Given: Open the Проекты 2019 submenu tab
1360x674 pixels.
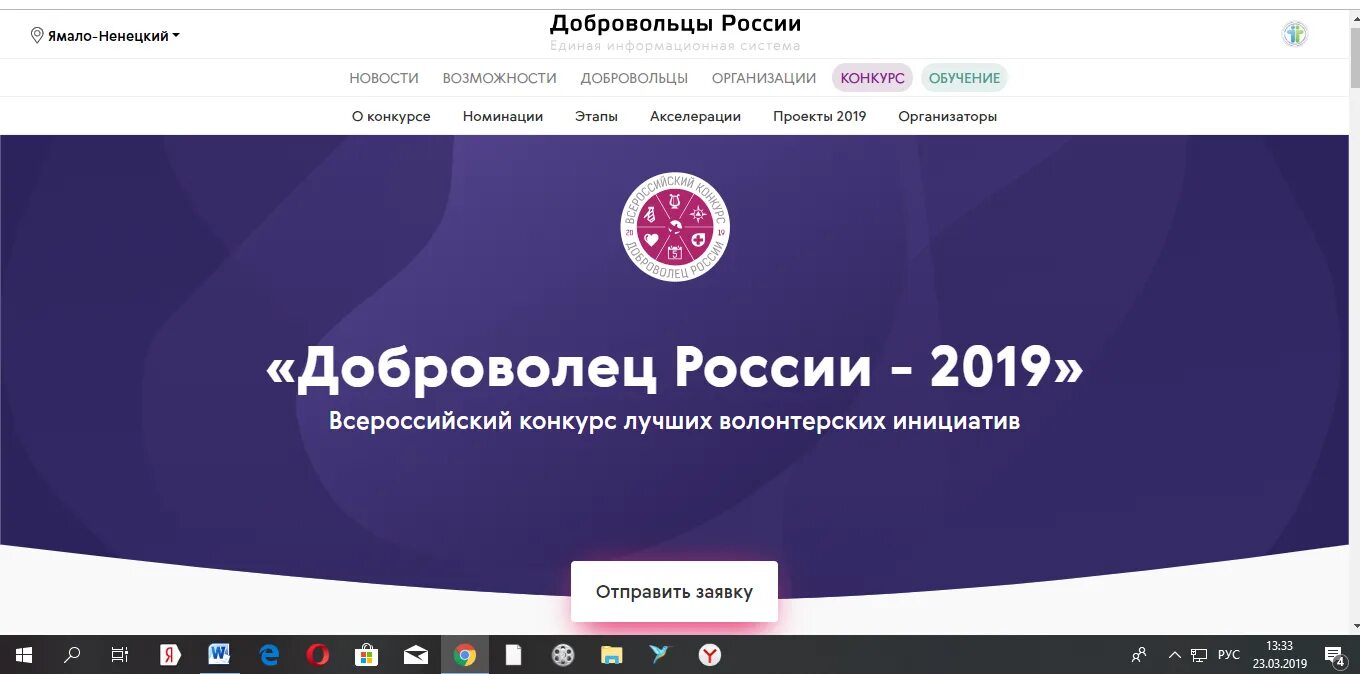Looking at the screenshot, I should click(819, 116).
